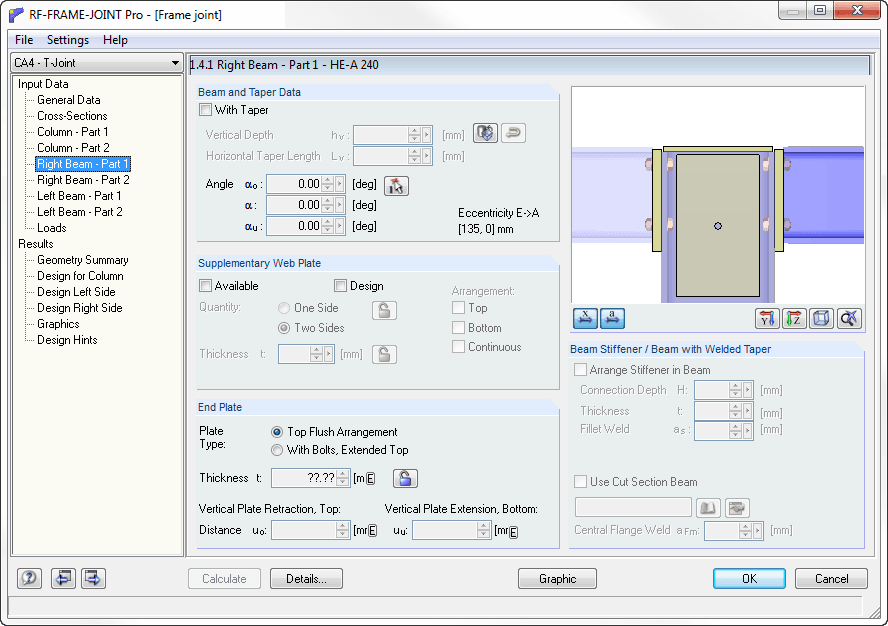Select the One Side quantity option
888x626 pixels.
pyautogui.click(x=284, y=308)
